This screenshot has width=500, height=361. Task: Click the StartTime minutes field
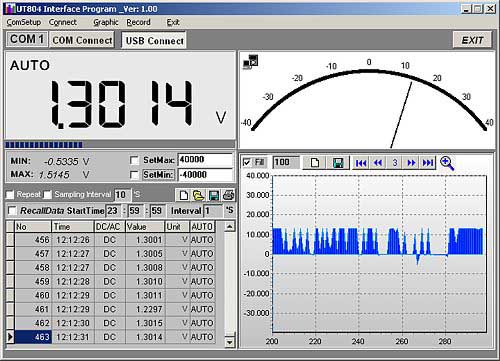pyautogui.click(x=136, y=211)
